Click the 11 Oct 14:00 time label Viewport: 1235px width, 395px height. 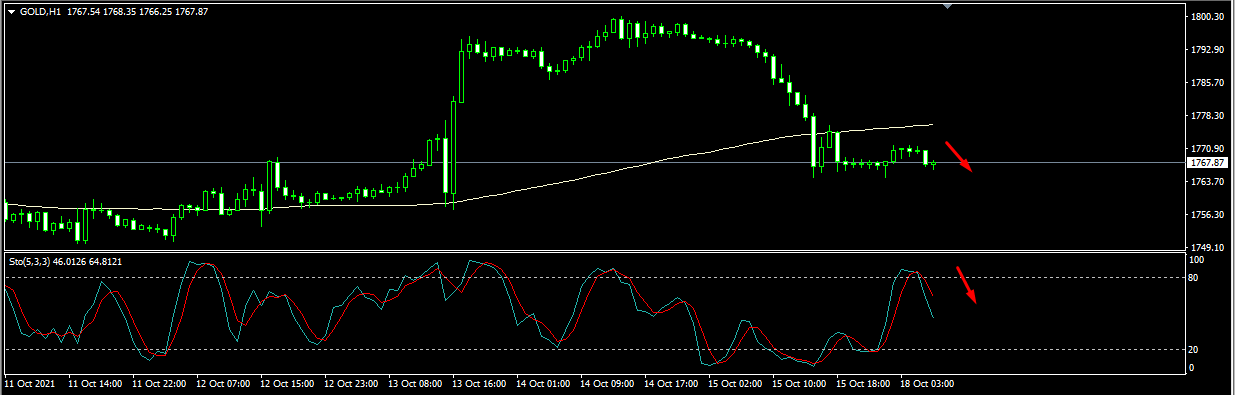click(96, 383)
